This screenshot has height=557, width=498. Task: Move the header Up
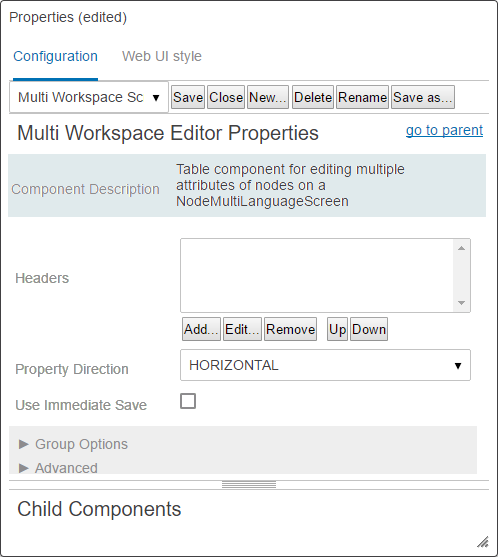337,329
